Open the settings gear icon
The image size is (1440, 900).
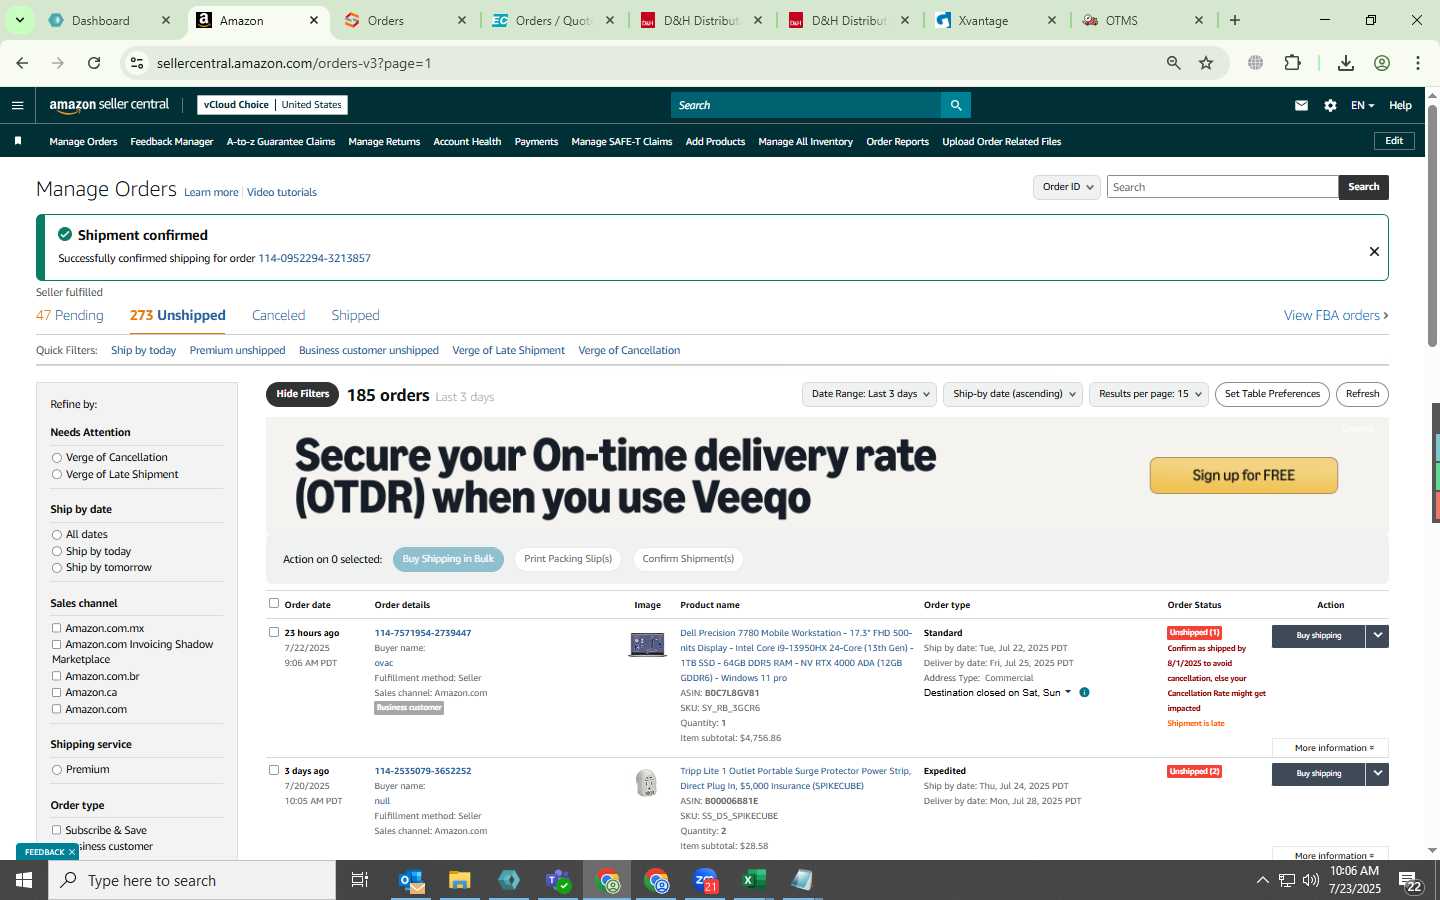click(x=1330, y=105)
